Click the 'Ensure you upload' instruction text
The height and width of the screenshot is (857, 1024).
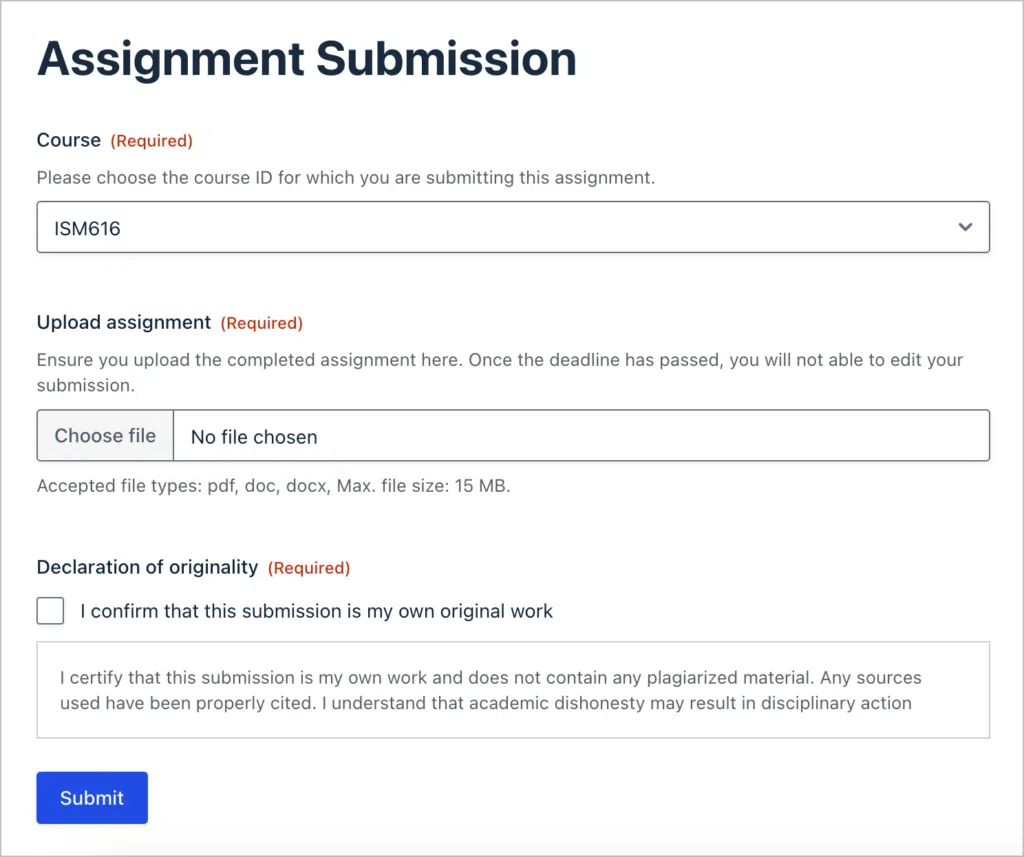point(499,360)
